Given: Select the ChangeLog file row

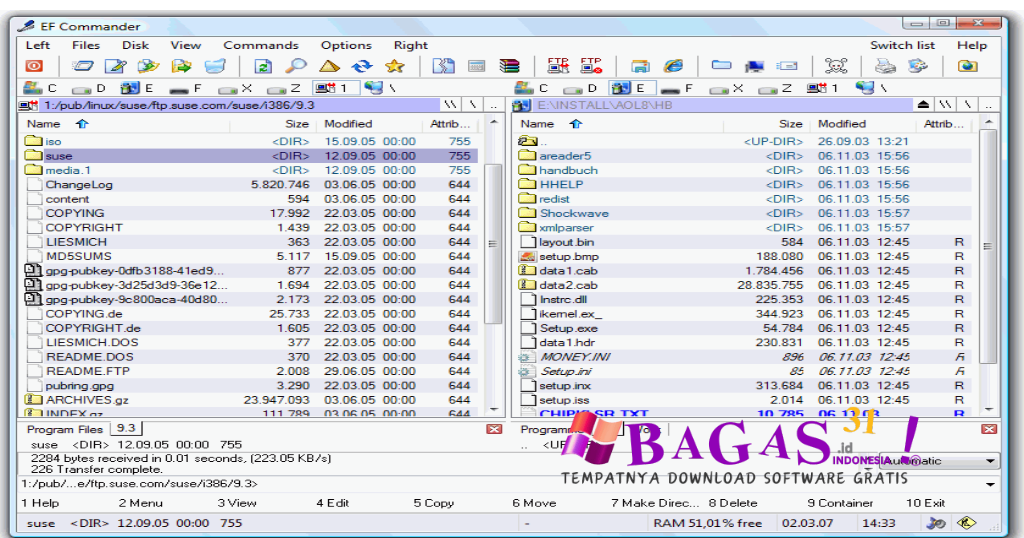Looking at the screenshot, I should tap(249, 185).
